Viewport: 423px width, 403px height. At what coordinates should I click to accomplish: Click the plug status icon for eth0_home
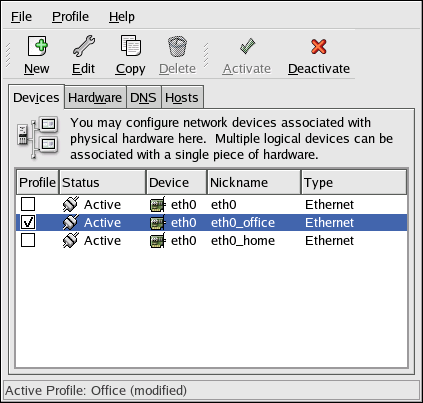click(71, 240)
